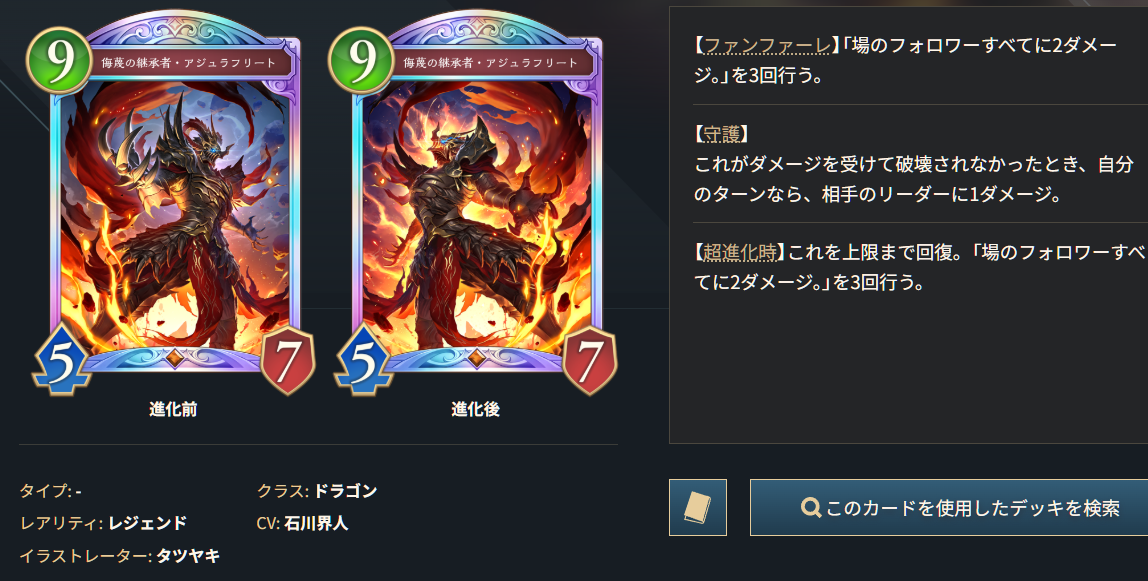Viewport: 1148px width, 581px height.
Task: Click the 進化前 label under the card
Action: pos(174,409)
